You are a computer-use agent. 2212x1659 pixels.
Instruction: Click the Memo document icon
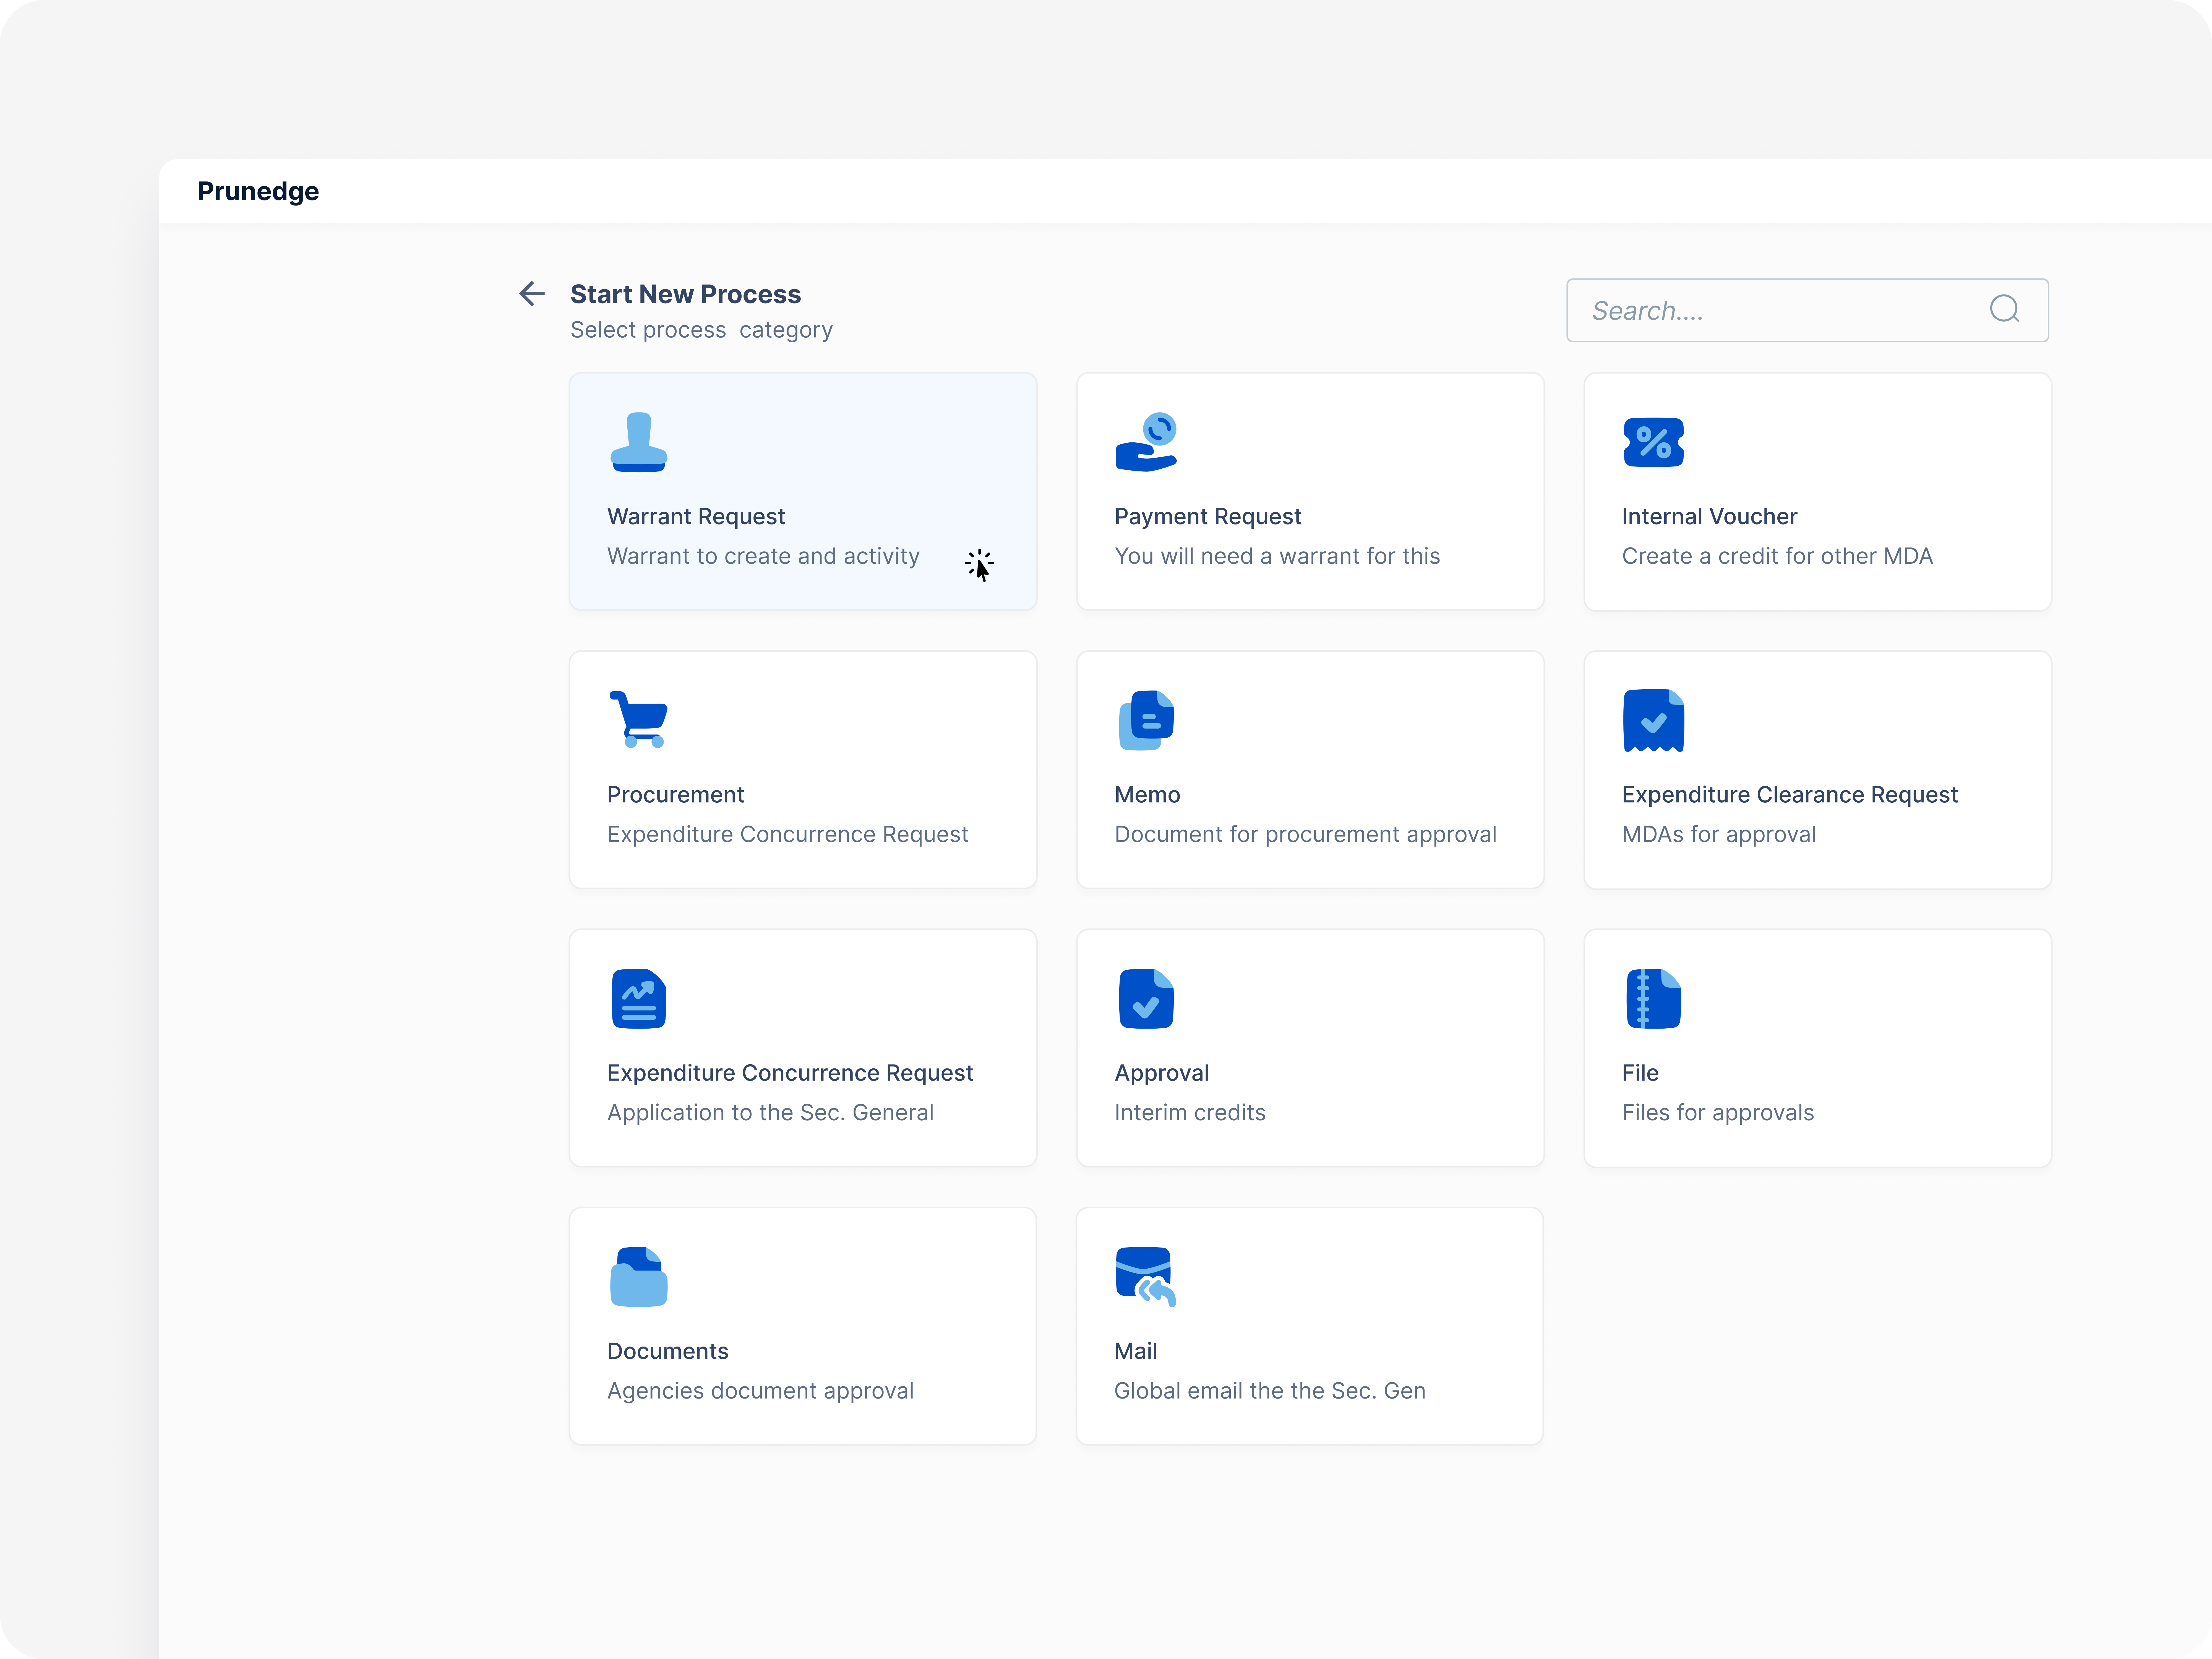[x=1146, y=720]
